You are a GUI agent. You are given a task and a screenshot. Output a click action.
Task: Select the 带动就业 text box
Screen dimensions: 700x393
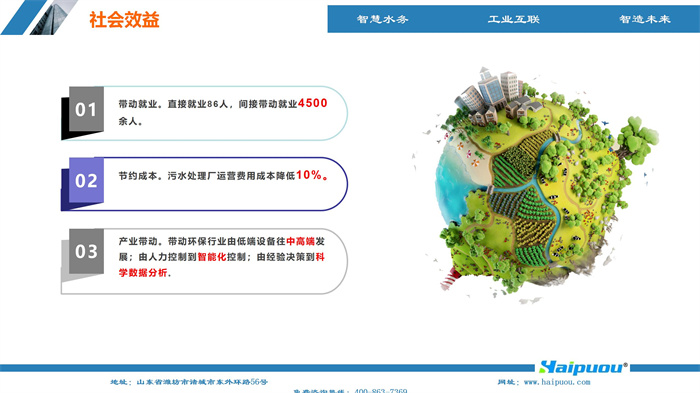223,112
